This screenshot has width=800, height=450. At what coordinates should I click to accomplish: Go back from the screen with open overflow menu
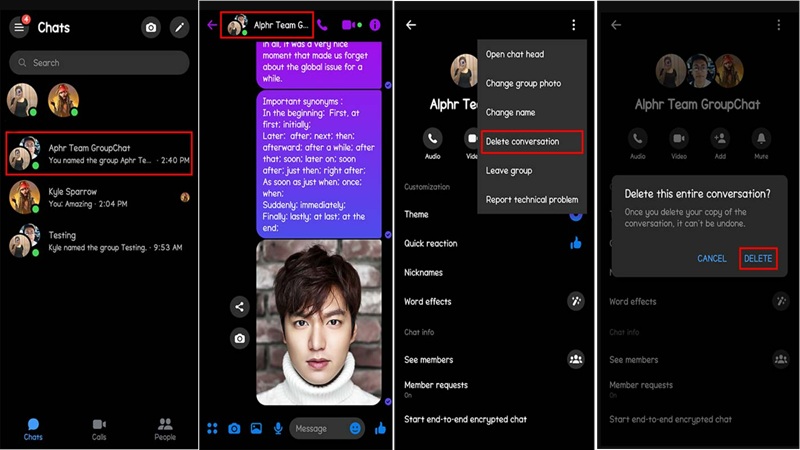(x=411, y=24)
